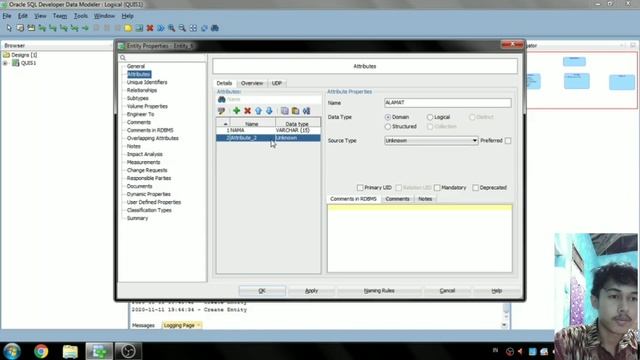This screenshot has height=360, width=640.
Task: Fit the diagram to screen
Action: [x=193, y=28]
